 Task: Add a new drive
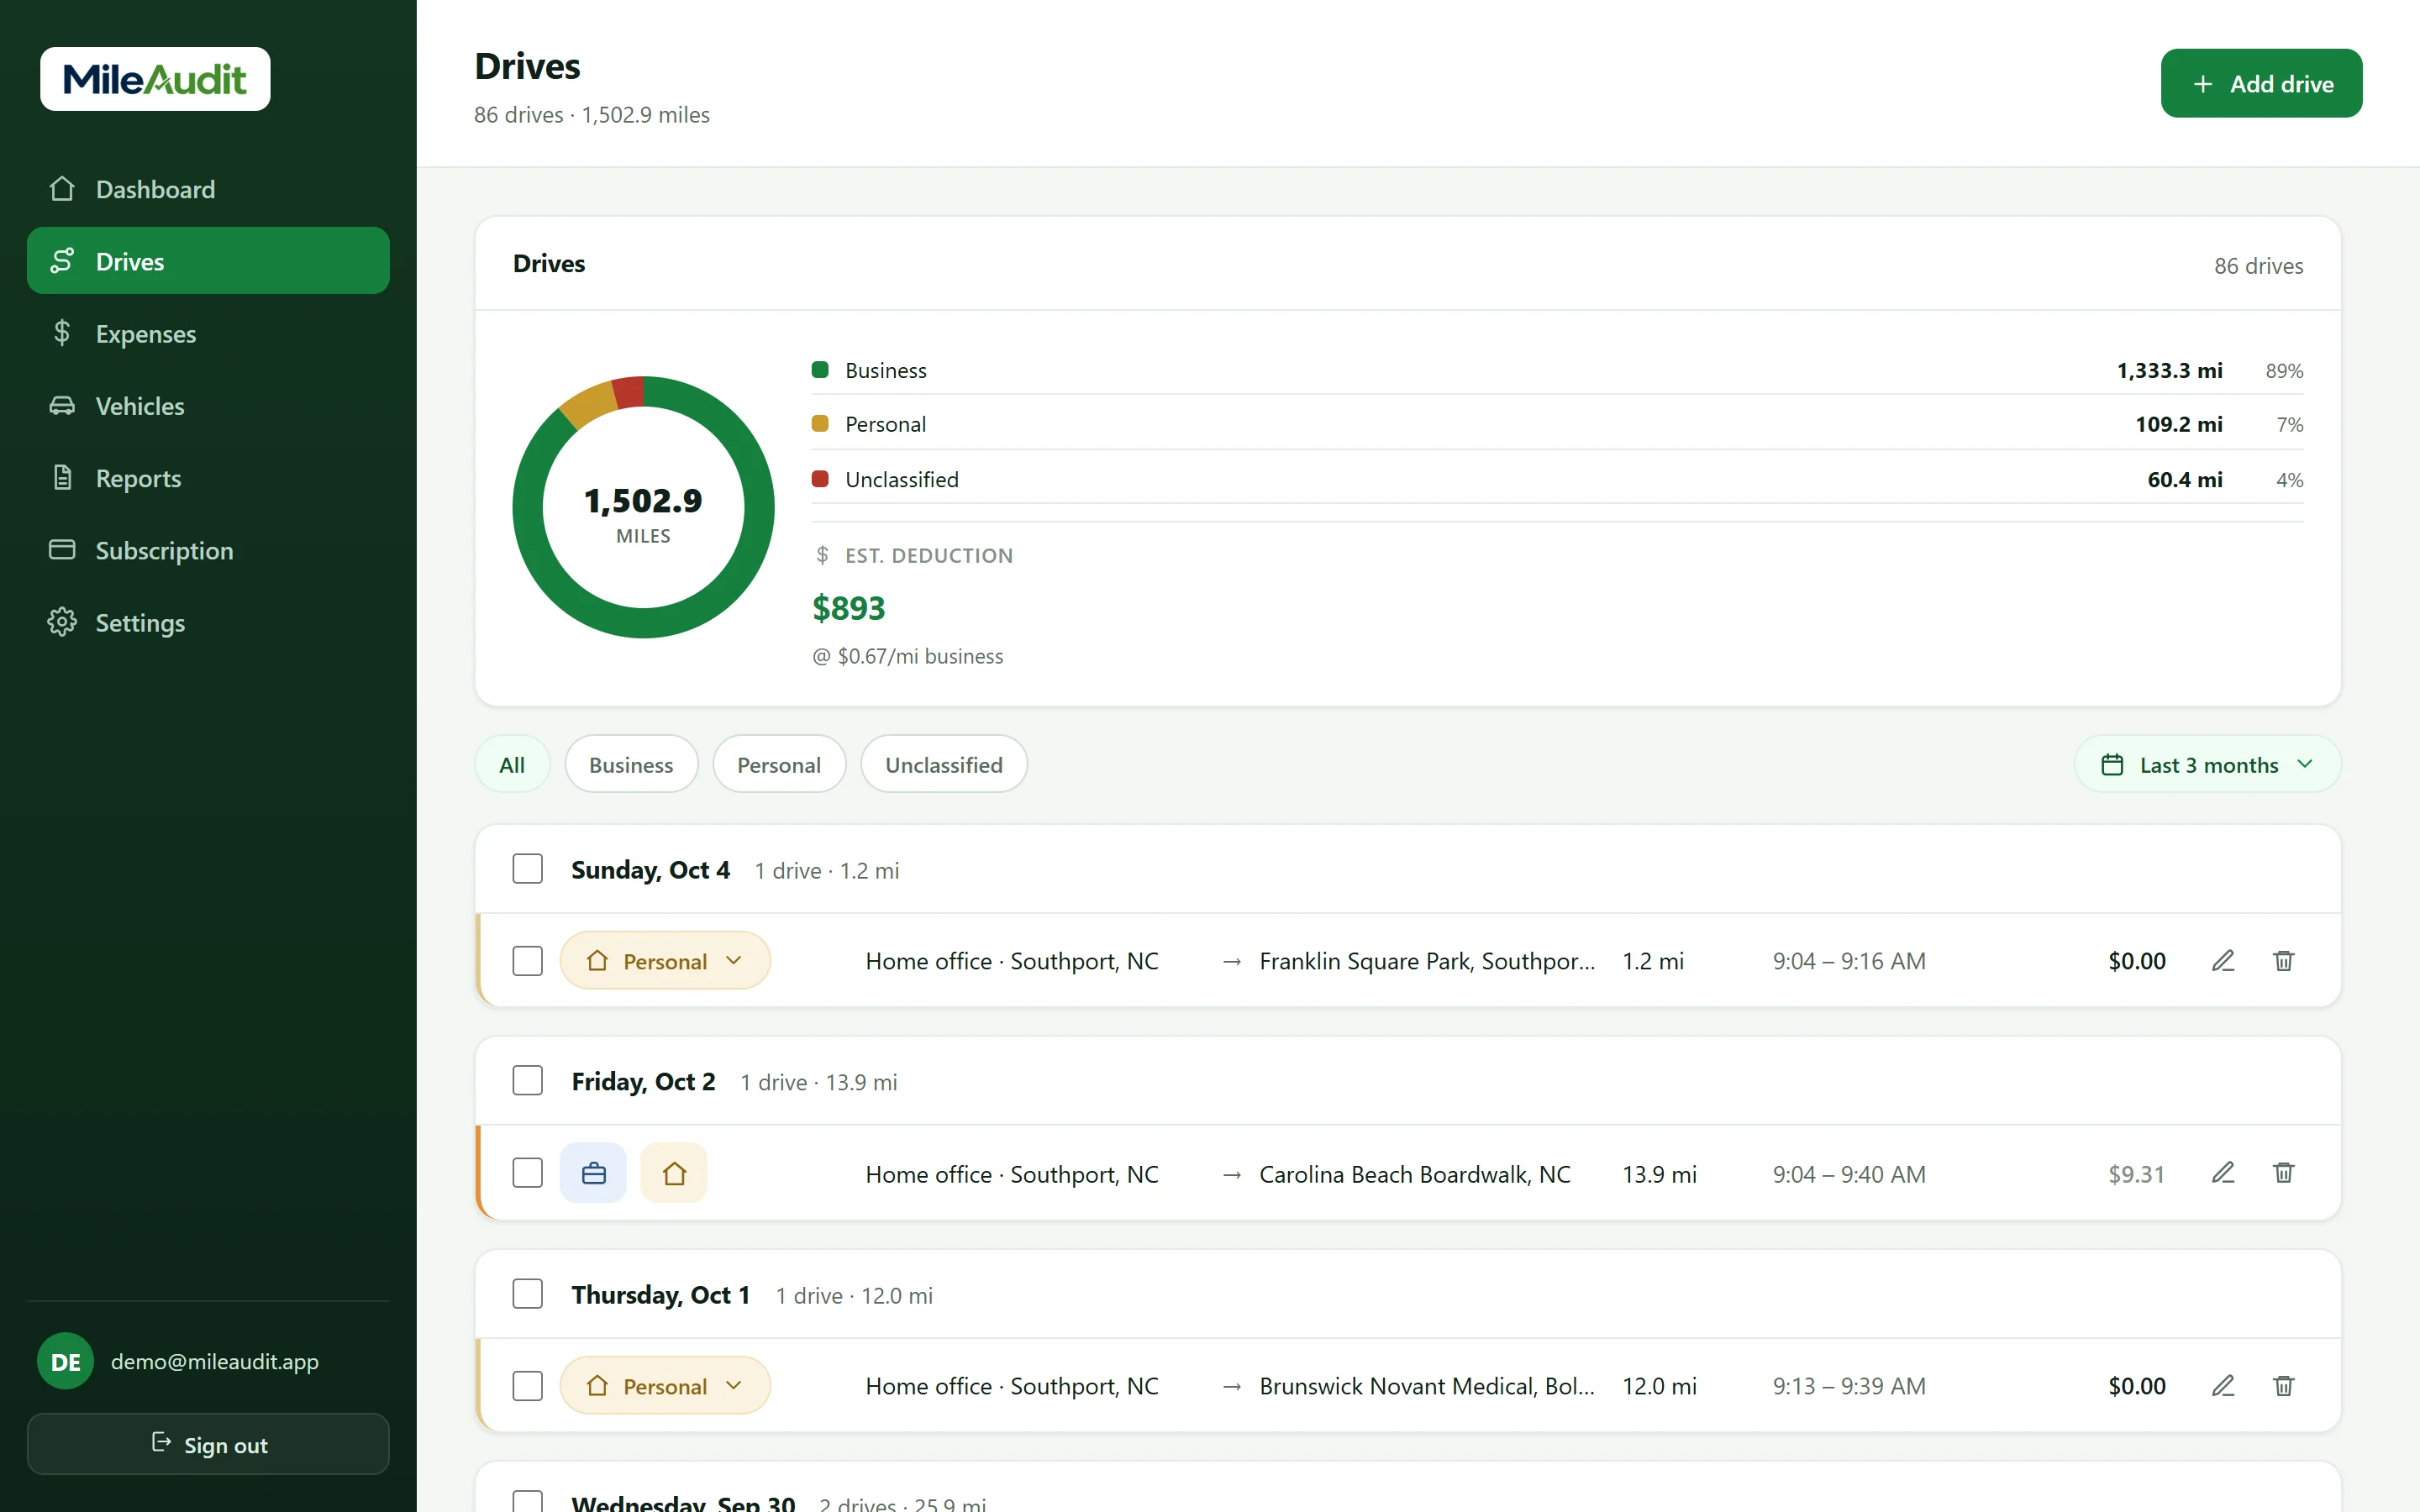2261,83
